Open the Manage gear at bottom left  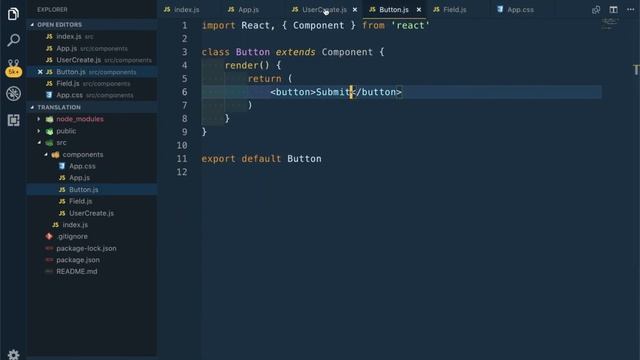(x=13, y=354)
